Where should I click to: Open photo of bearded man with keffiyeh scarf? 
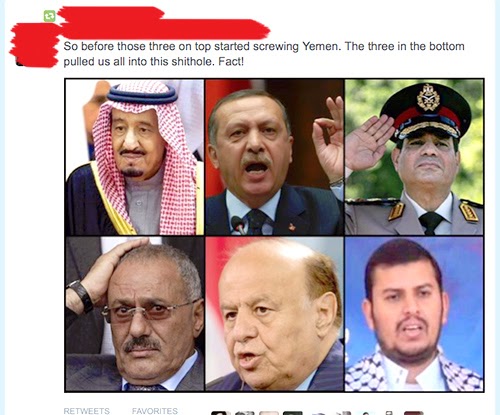click(414, 314)
